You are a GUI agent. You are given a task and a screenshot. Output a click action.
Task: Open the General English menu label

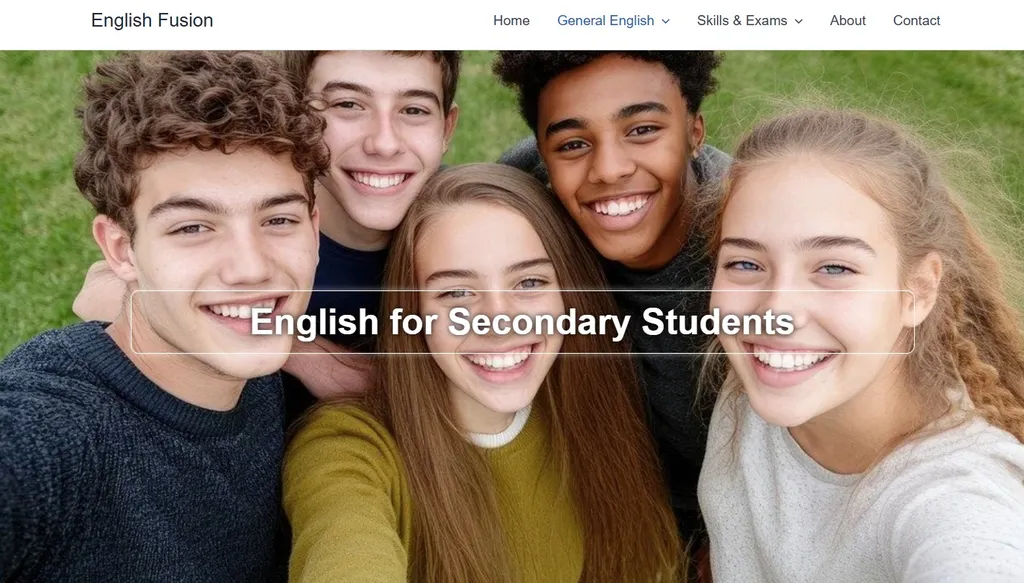pos(605,20)
